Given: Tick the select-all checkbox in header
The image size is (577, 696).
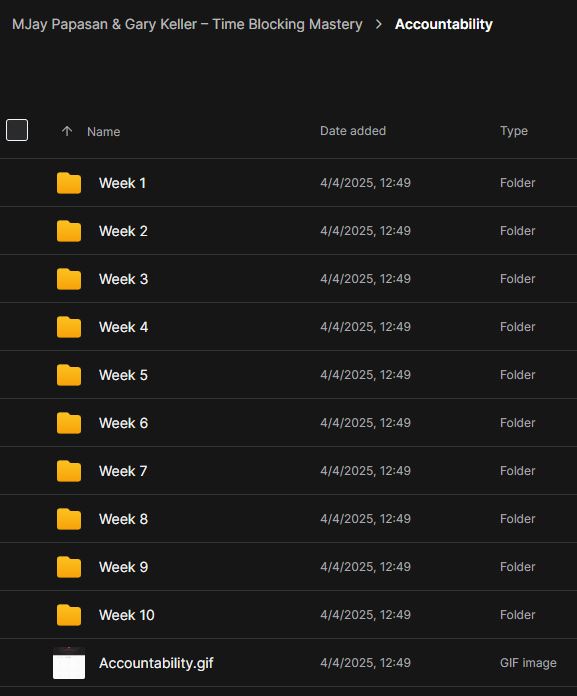Looking at the screenshot, I should [17, 130].
